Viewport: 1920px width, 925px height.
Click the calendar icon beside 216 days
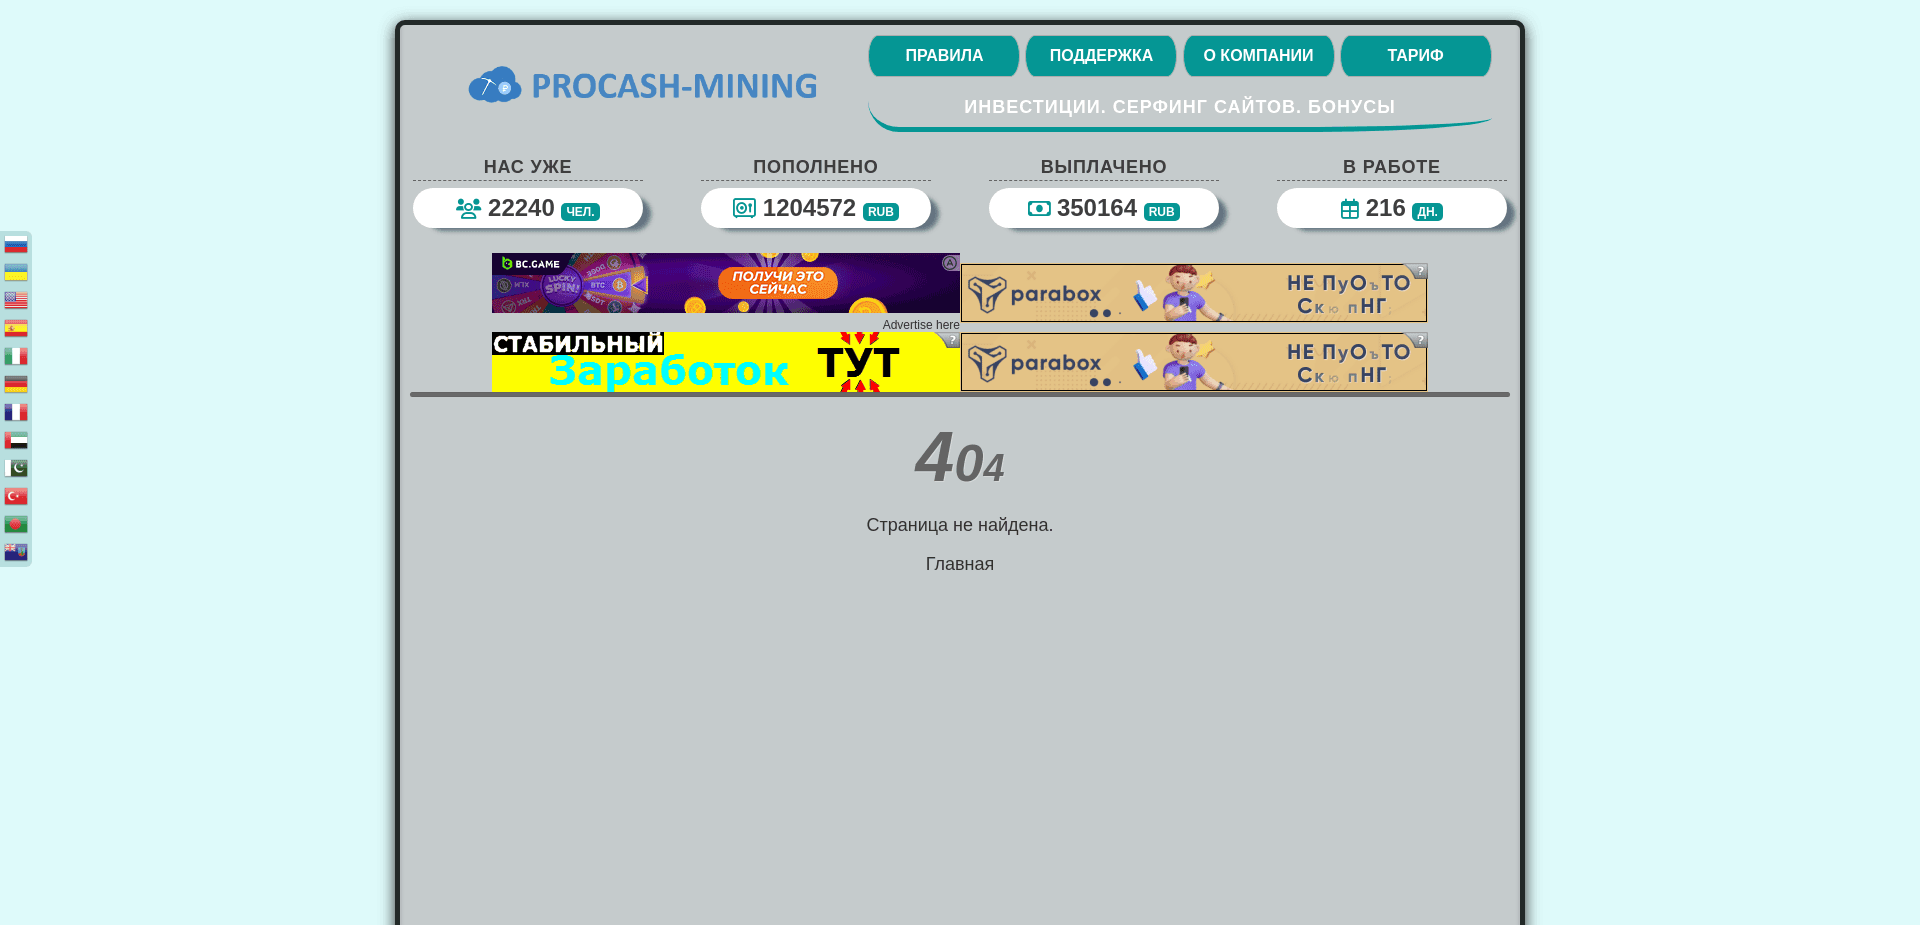[x=1350, y=208]
